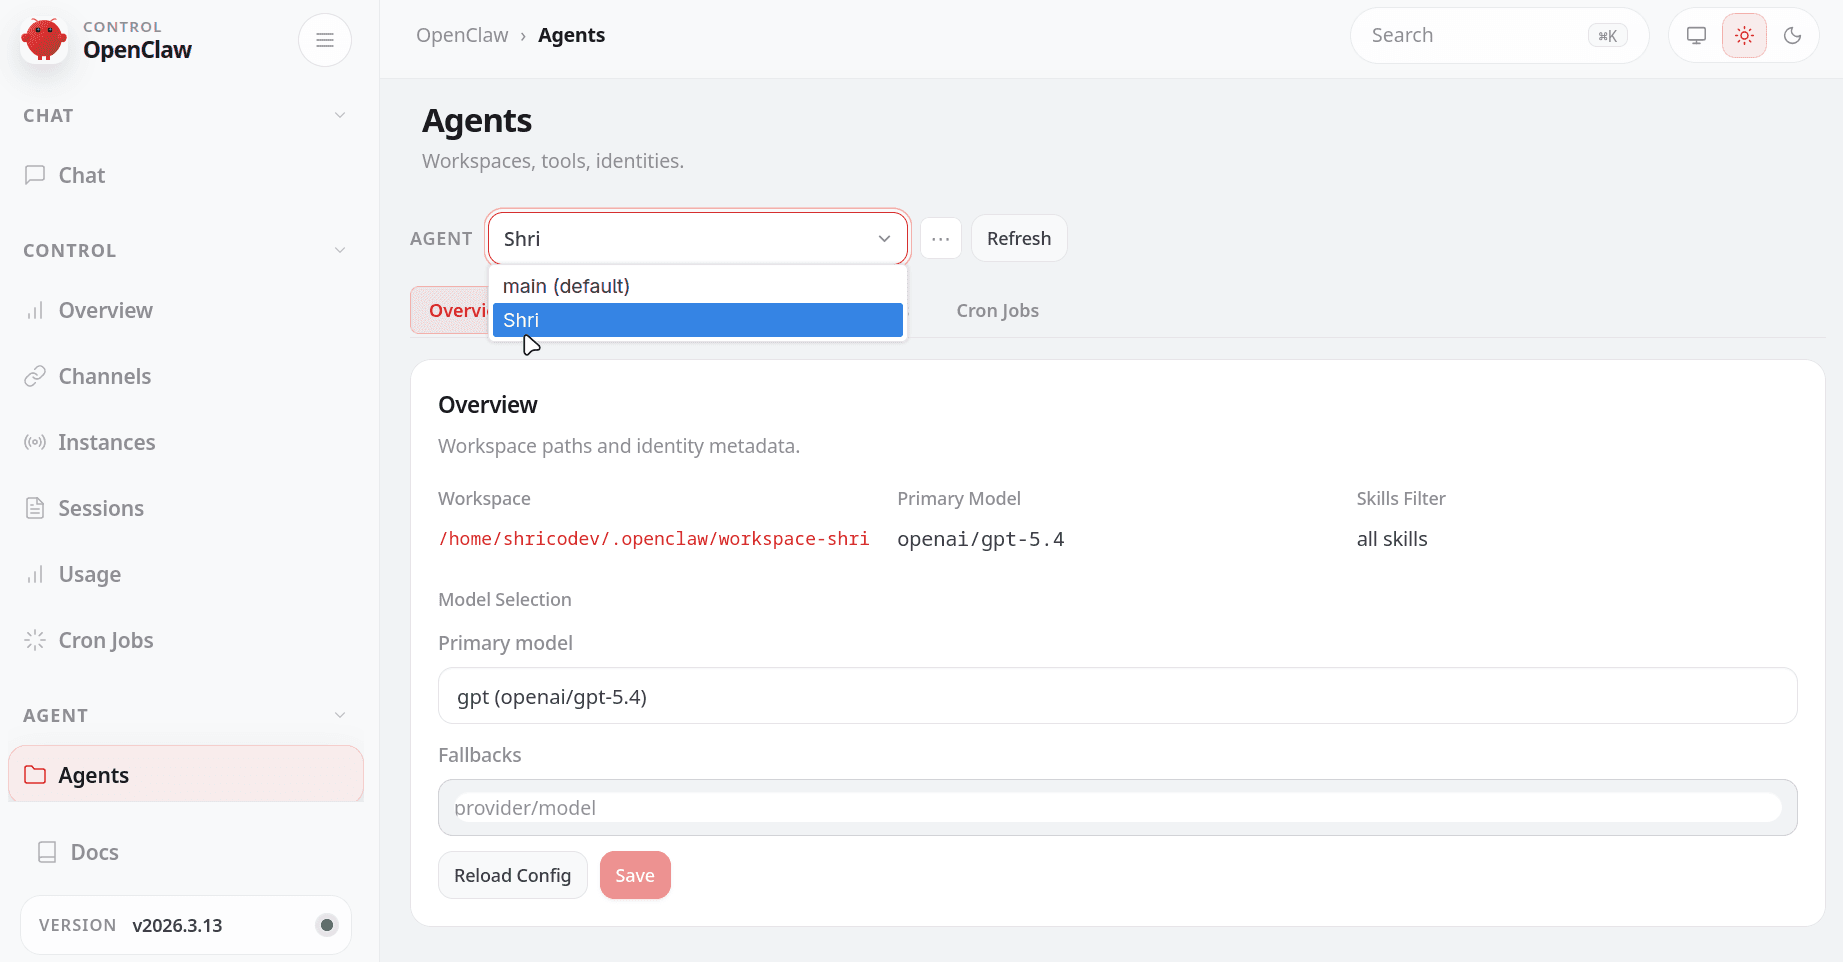Click the Search input box
1843x962 pixels.
click(x=1499, y=36)
